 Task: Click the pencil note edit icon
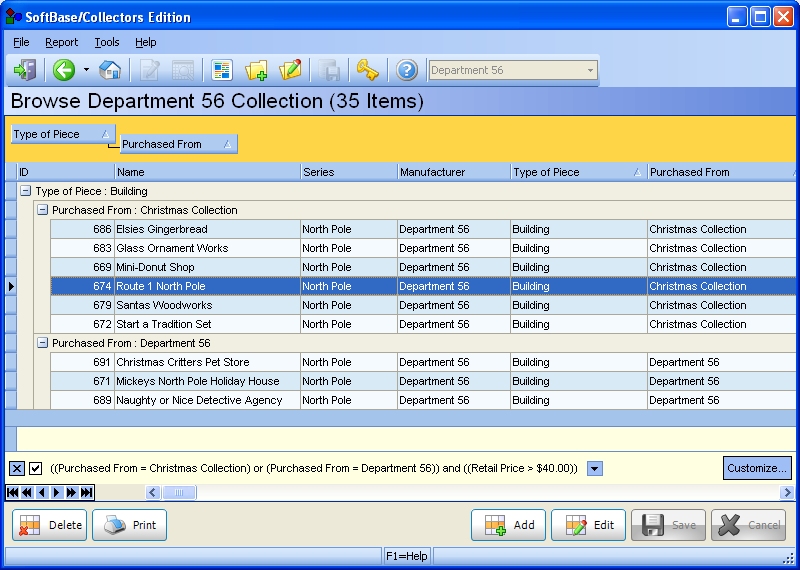click(290, 70)
